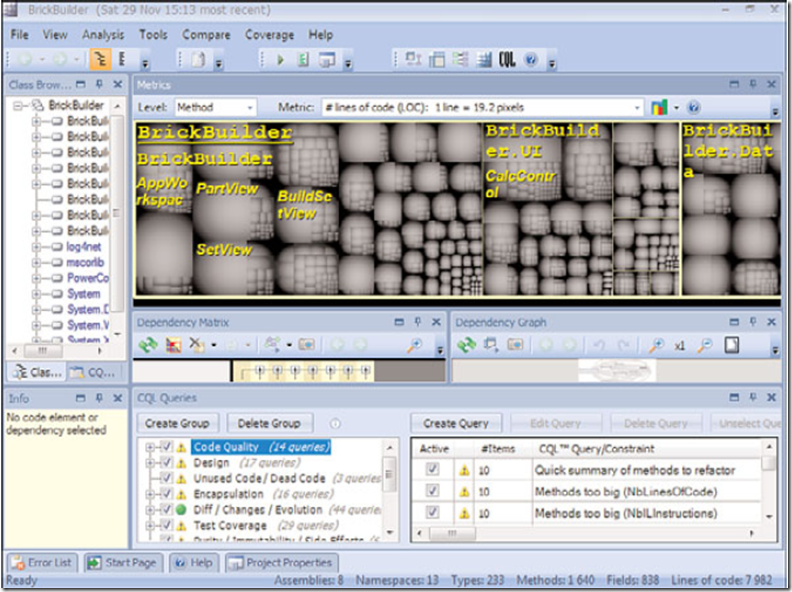The height and width of the screenshot is (592, 792).
Task: Uncheck Active for Methods too big (NbILInstructions)
Action: point(432,512)
